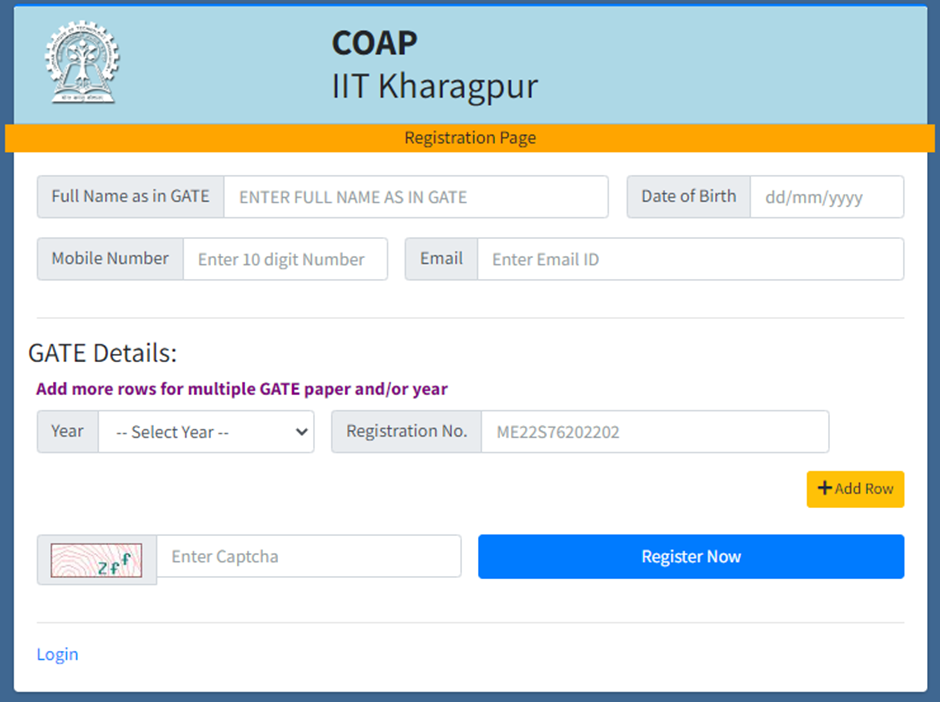Focus the Full Name as in GATE field

coord(416,197)
